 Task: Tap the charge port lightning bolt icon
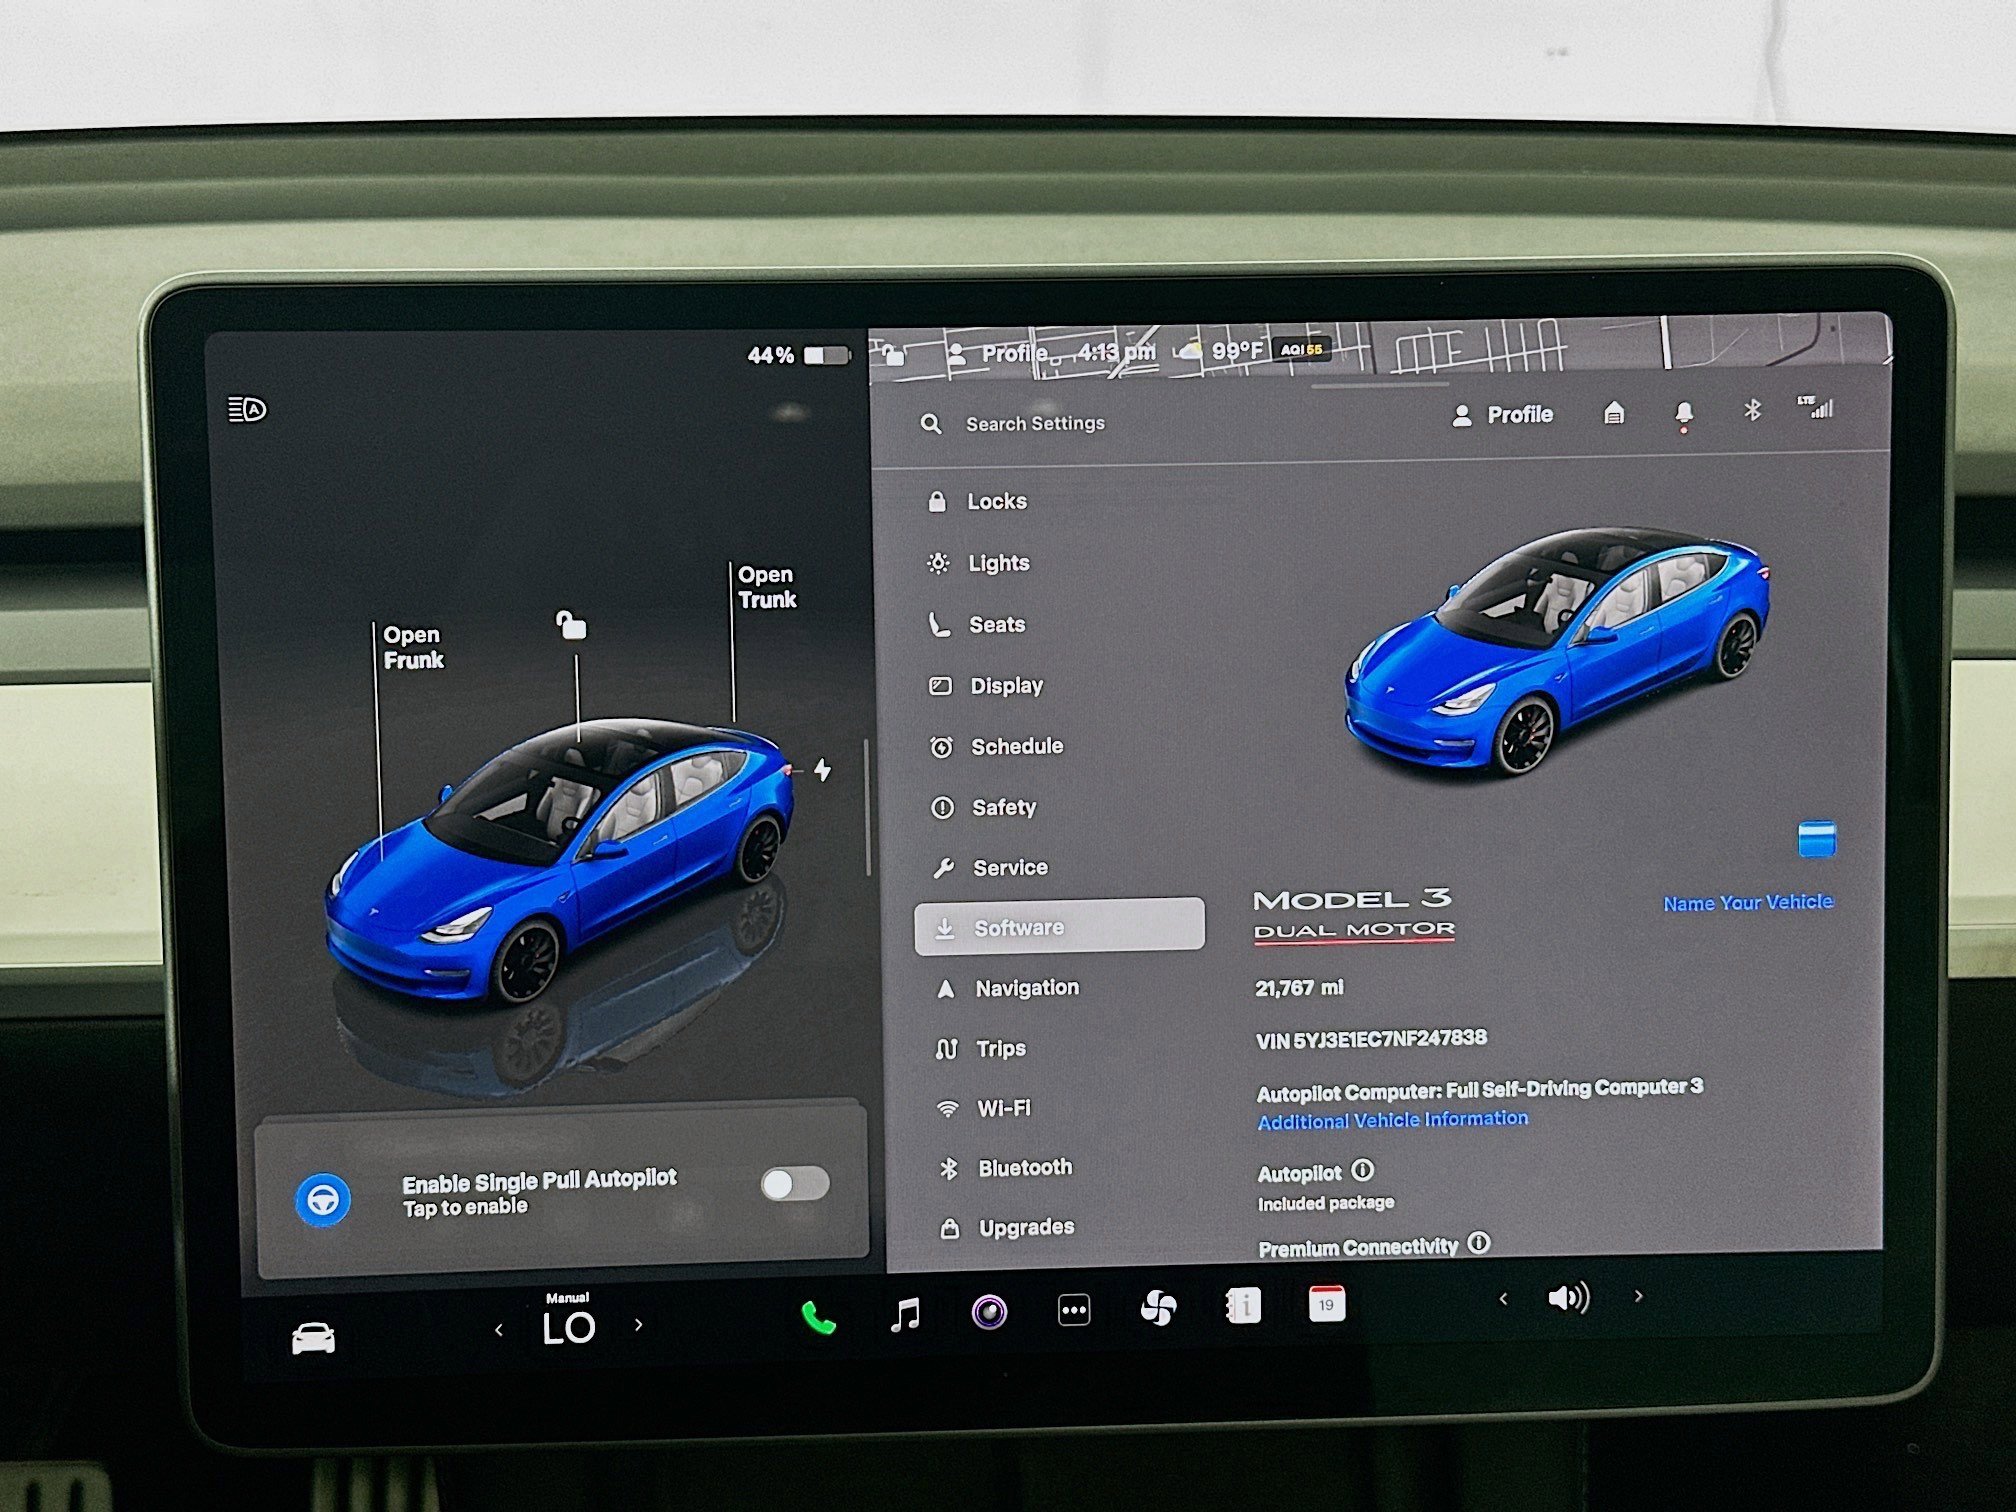822,769
